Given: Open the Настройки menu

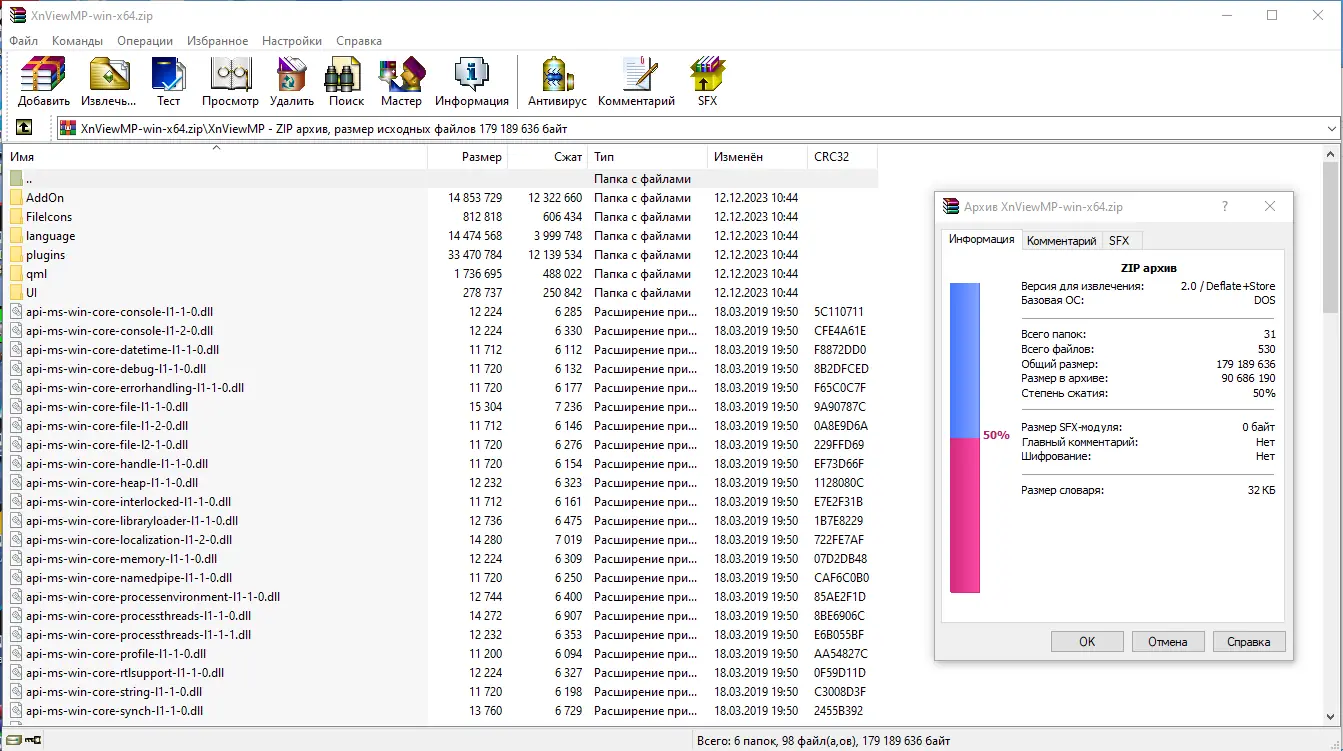Looking at the screenshot, I should pos(292,41).
